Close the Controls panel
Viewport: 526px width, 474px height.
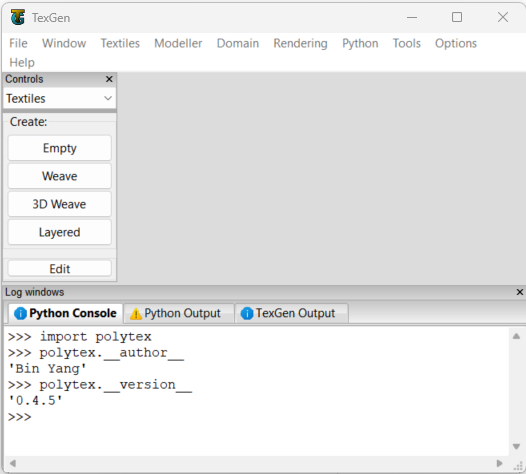(x=109, y=79)
